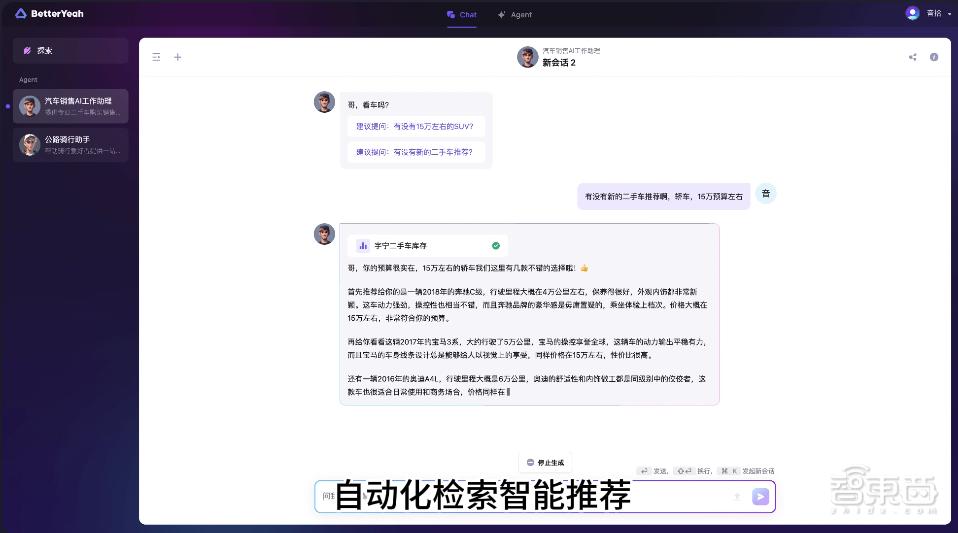The height and width of the screenshot is (533, 958).
Task: Click the user avatar icon in top bar
Action: (x=912, y=13)
